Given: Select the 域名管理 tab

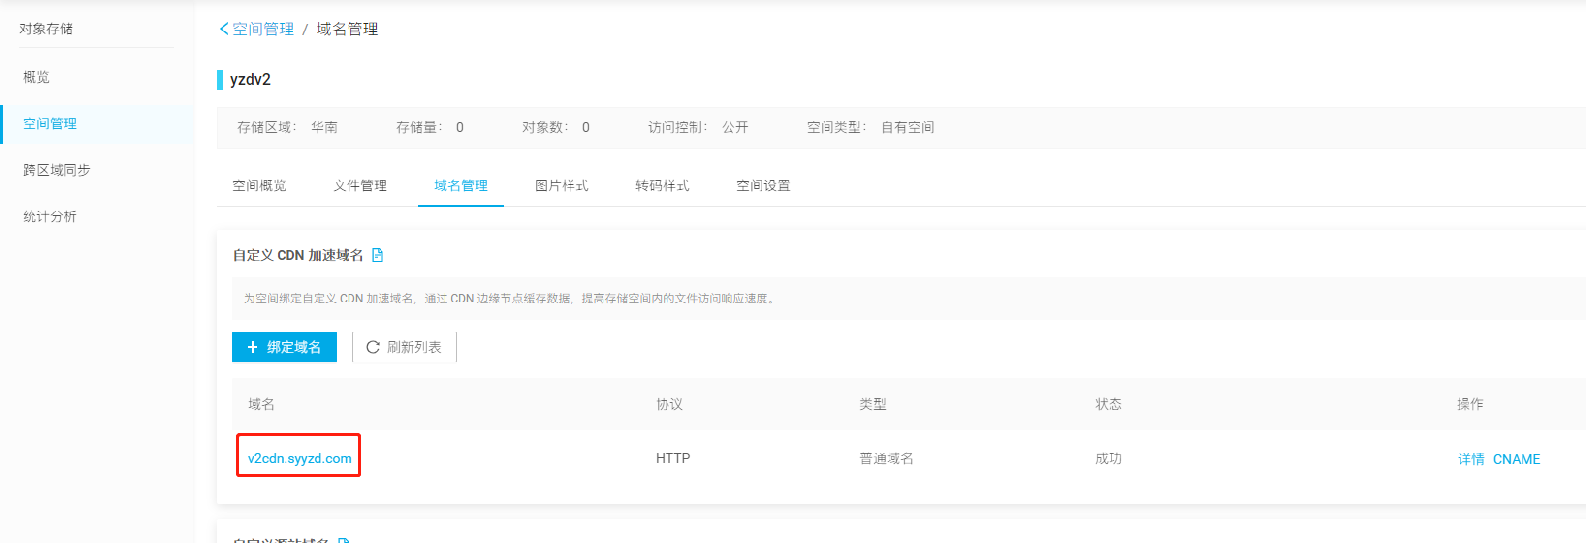Looking at the screenshot, I should [x=461, y=186].
